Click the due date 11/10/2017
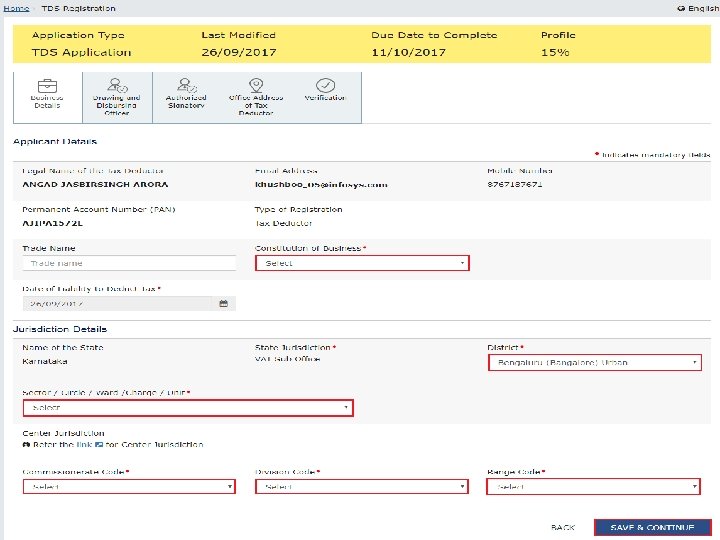 (408, 52)
